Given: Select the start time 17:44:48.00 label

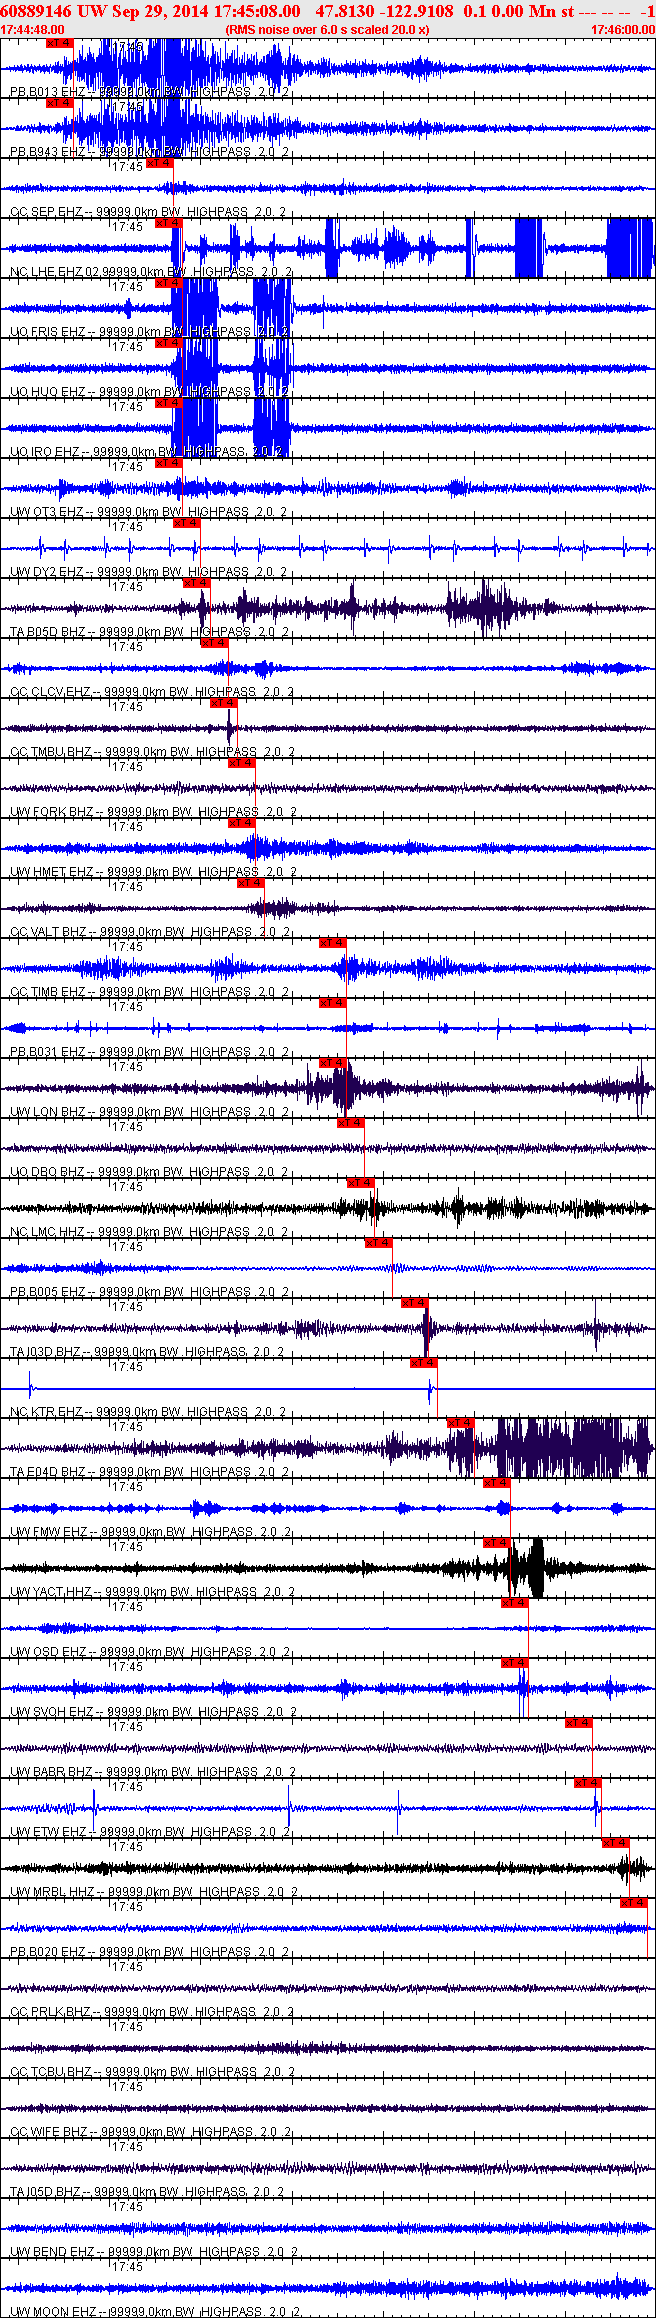Looking at the screenshot, I should pos(33,30).
